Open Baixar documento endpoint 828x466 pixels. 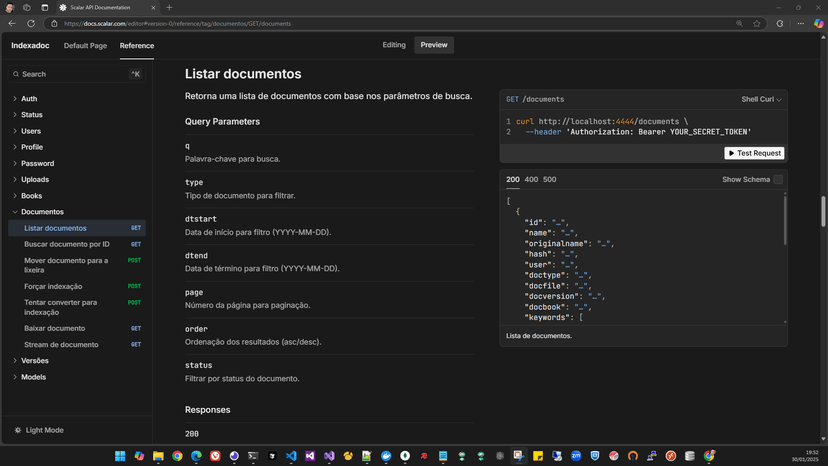[x=77, y=328]
